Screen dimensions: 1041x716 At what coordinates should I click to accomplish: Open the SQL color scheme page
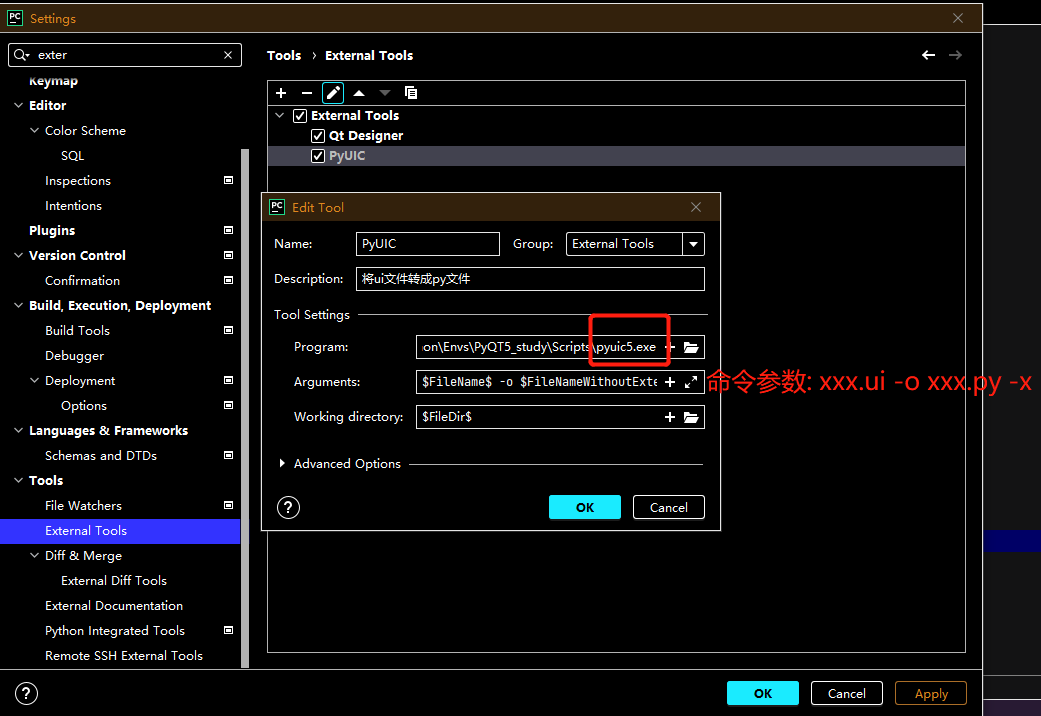click(72, 156)
